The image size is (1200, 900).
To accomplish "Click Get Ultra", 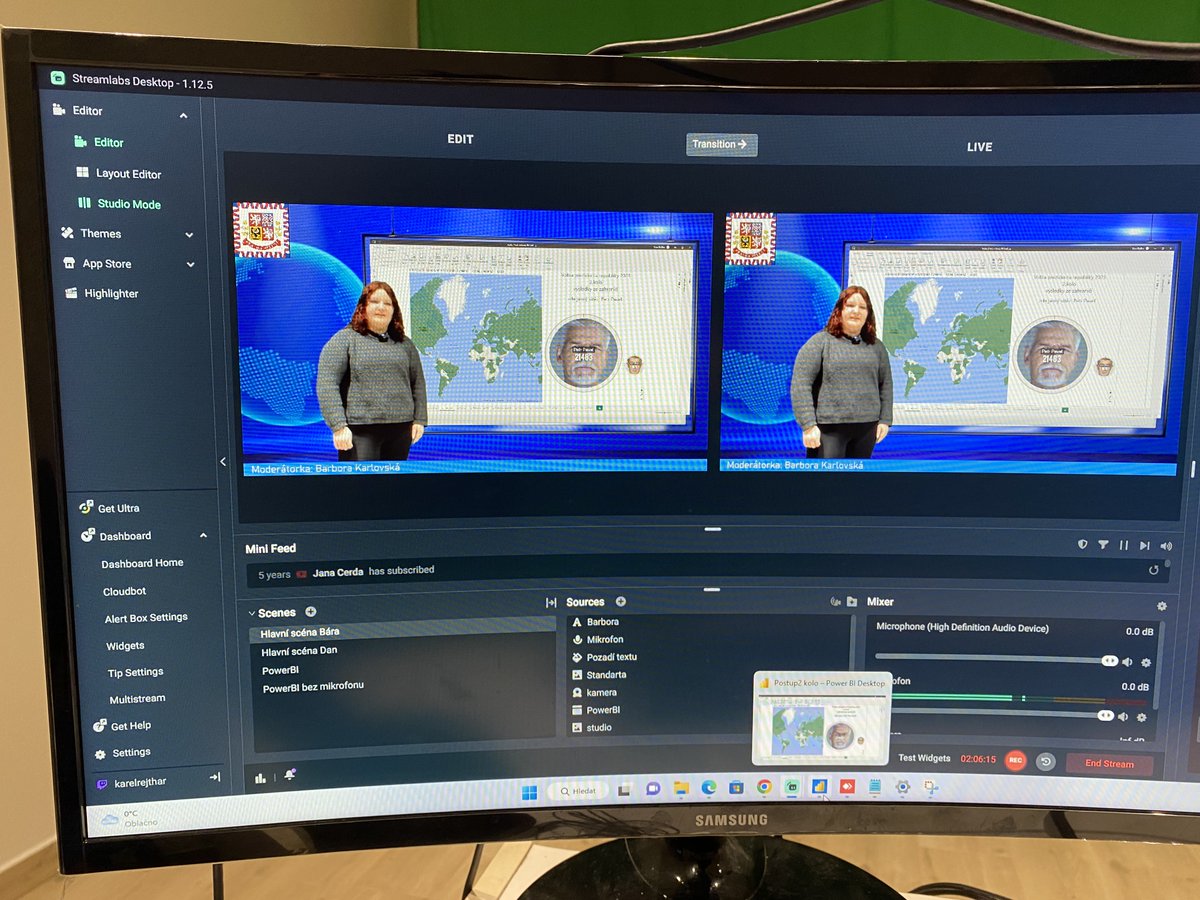I will point(110,508).
